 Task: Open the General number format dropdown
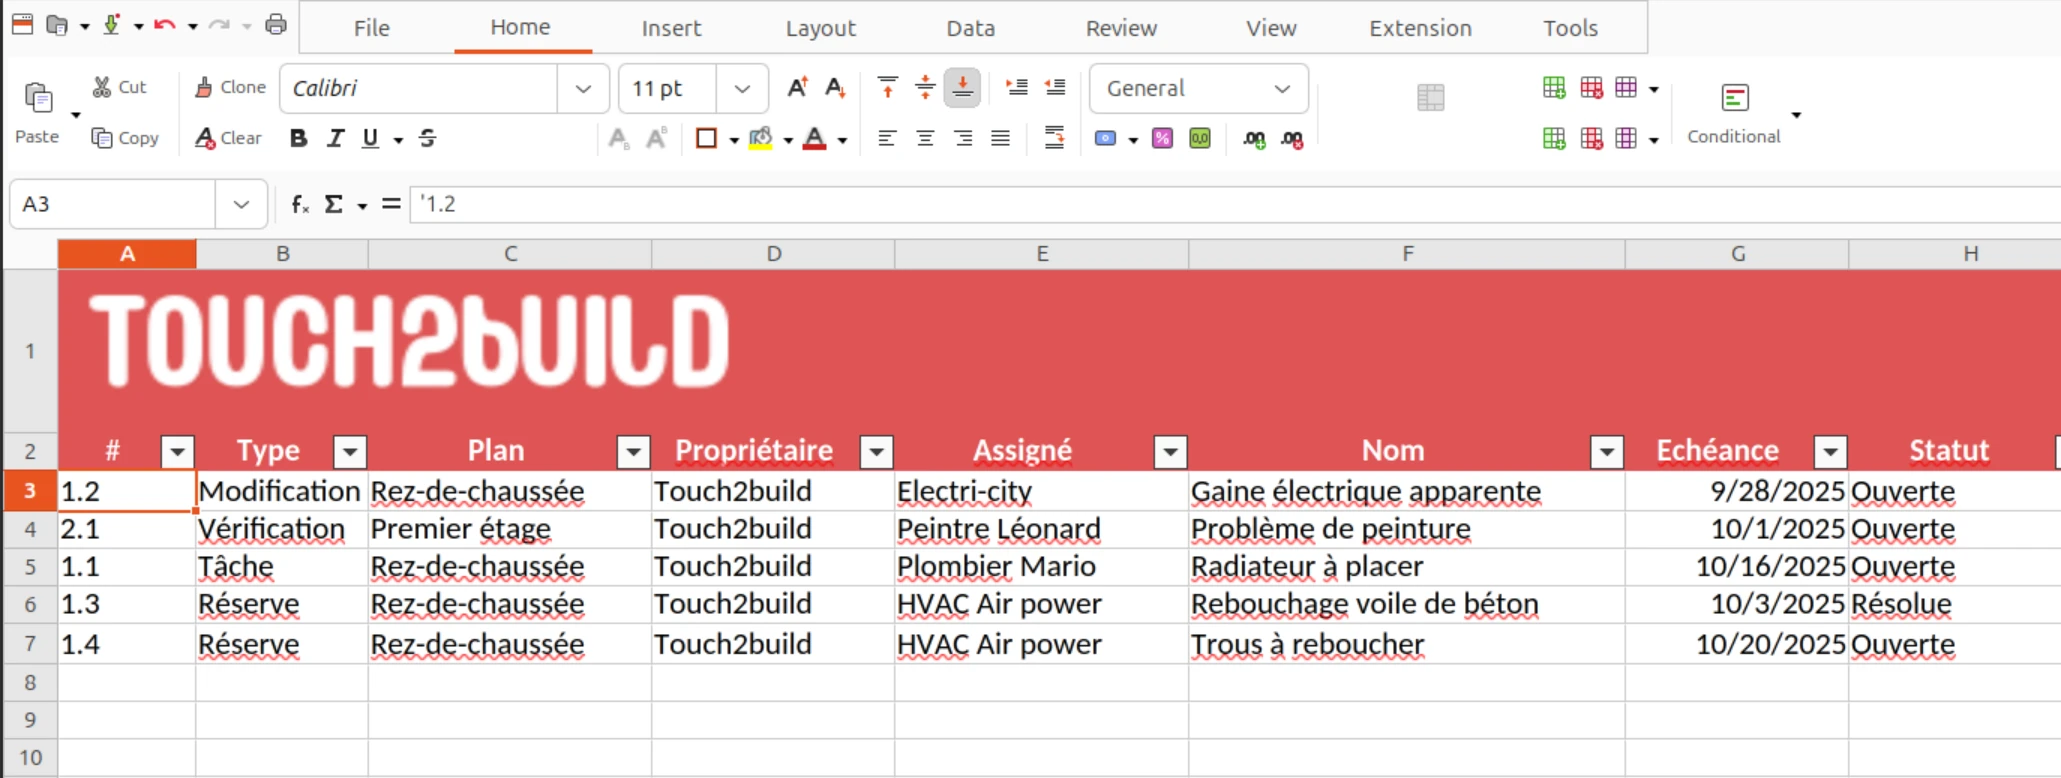pyautogui.click(x=1282, y=88)
